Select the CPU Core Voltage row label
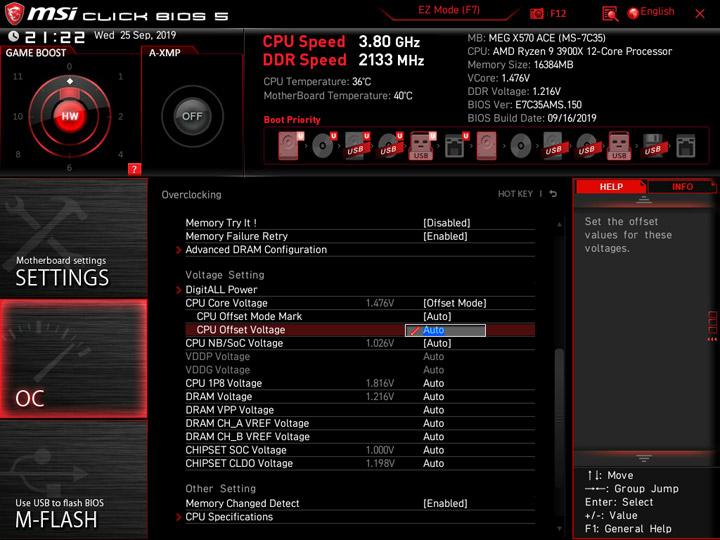 226,303
